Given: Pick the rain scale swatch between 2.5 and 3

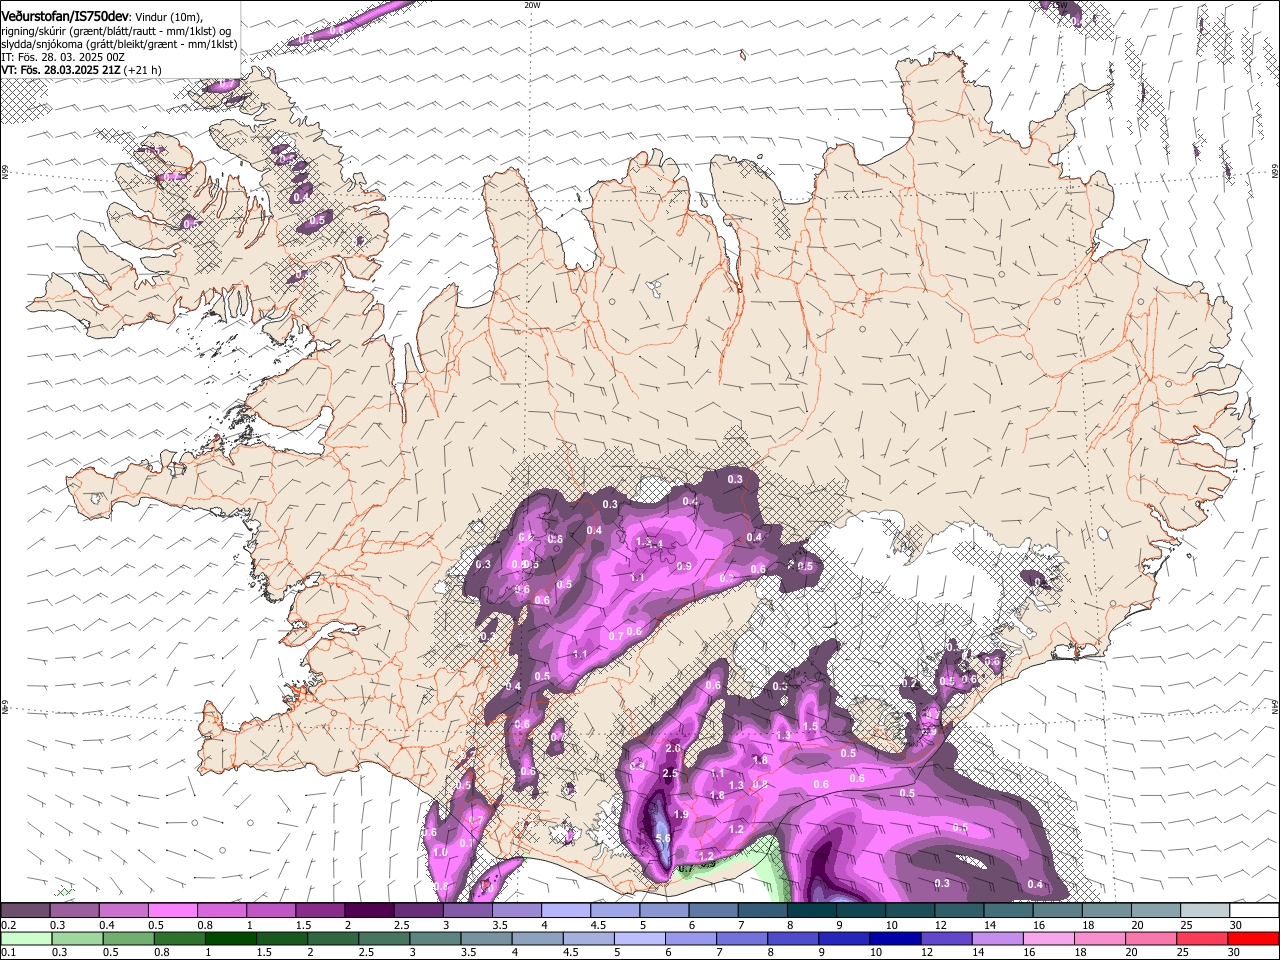Looking at the screenshot, I should pyautogui.click(x=384, y=938).
